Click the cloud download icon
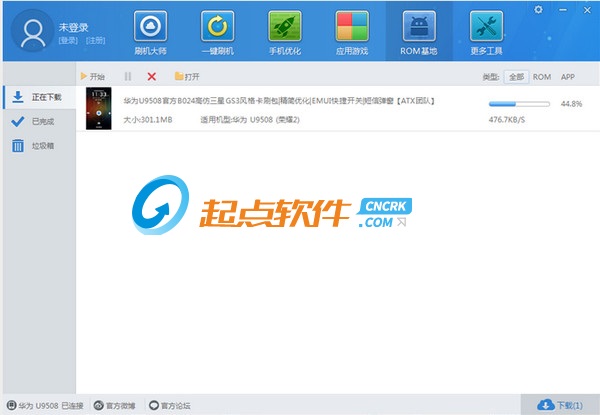 546,405
